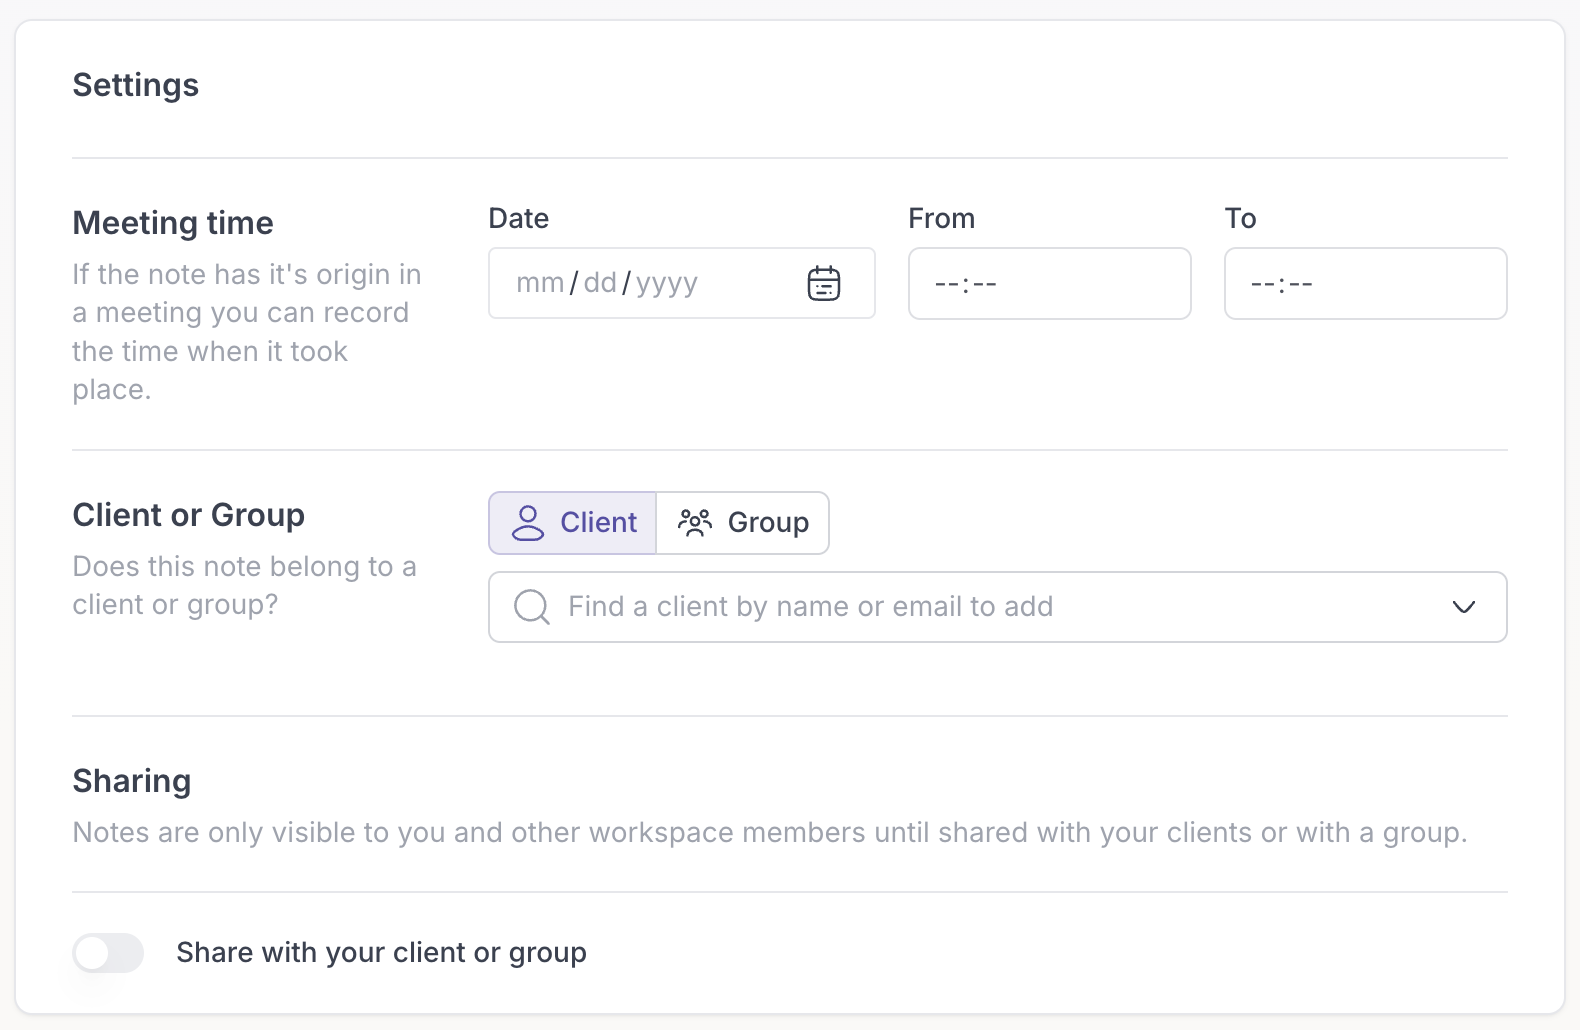The width and height of the screenshot is (1580, 1030).
Task: Open the calendar date picker icon
Action: pos(824,284)
